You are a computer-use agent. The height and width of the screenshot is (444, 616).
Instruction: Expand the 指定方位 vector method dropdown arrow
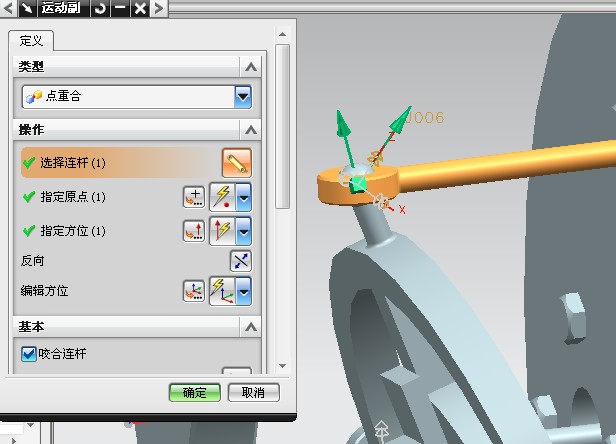pos(243,231)
